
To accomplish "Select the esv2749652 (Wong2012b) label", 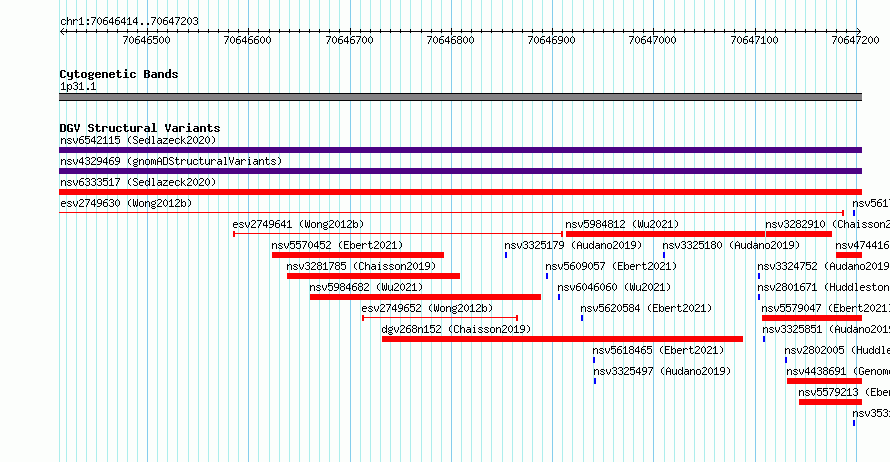I will tap(427, 308).
